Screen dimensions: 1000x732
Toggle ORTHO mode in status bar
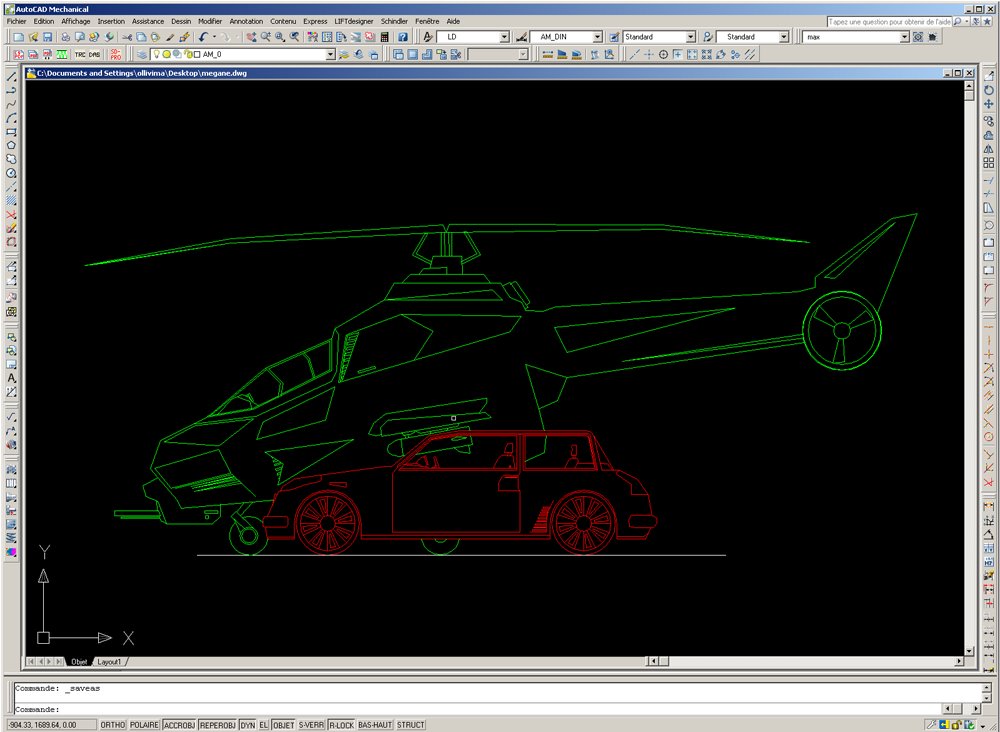pos(113,725)
